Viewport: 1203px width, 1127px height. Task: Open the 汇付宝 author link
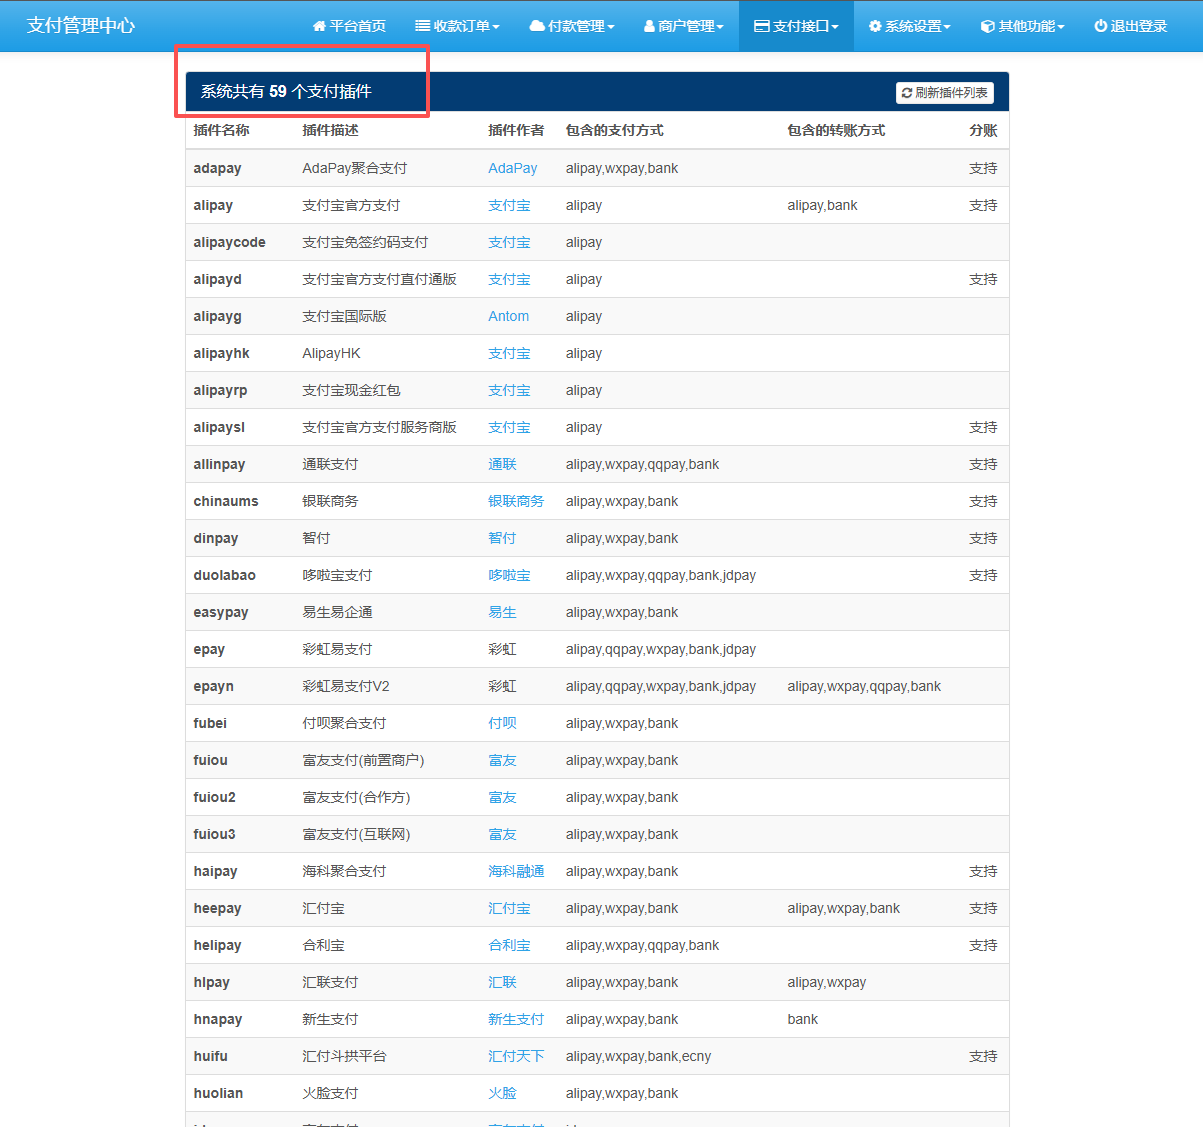tap(509, 908)
